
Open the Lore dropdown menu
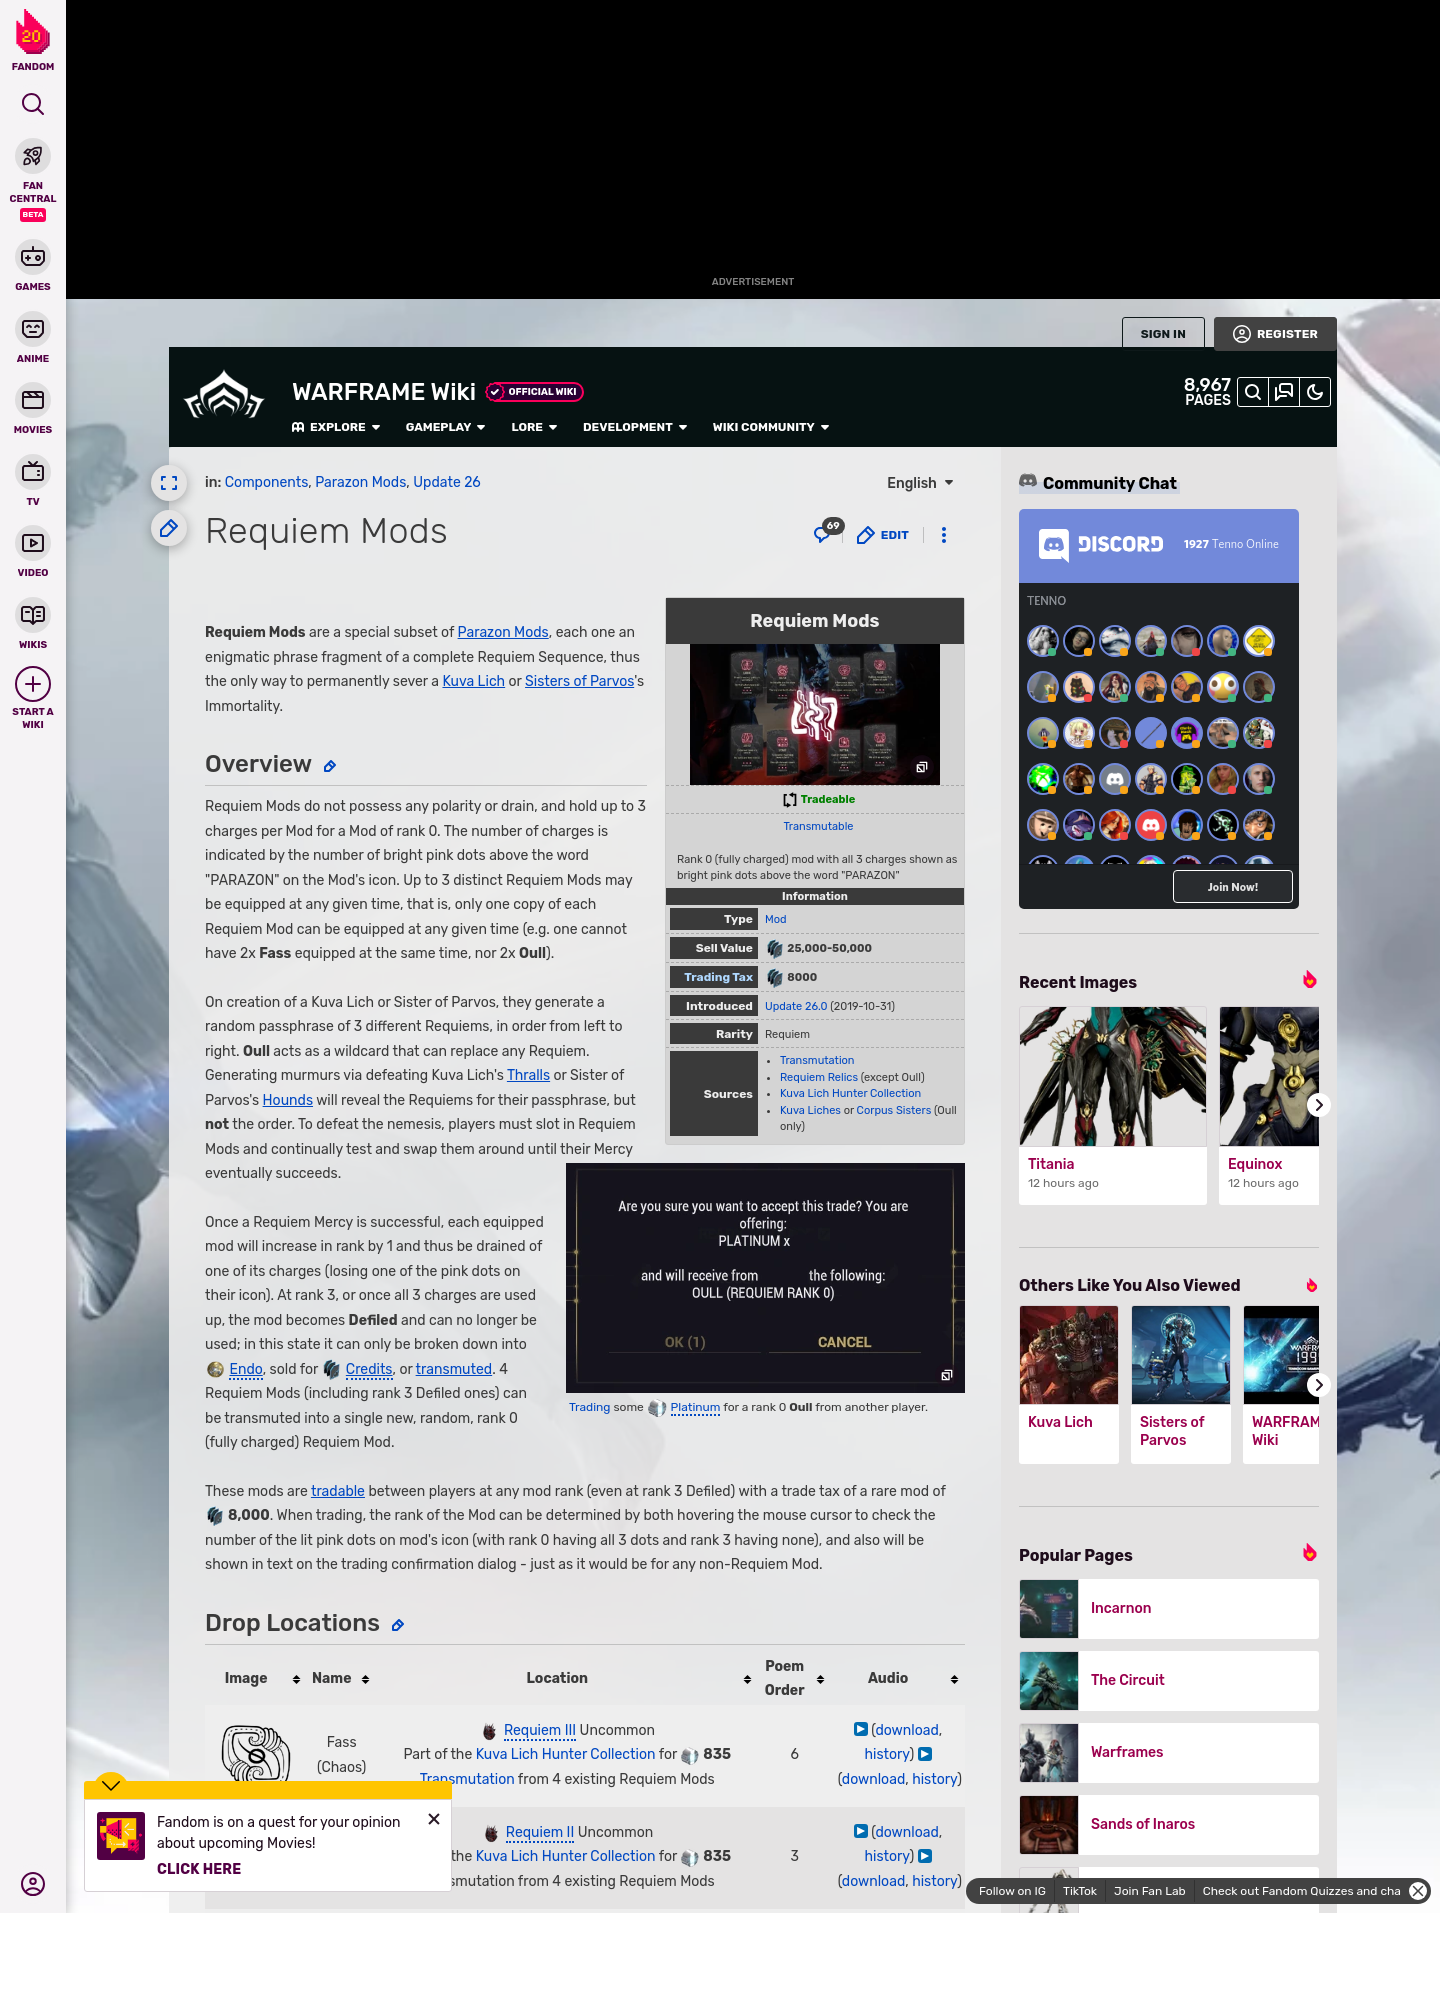534,427
